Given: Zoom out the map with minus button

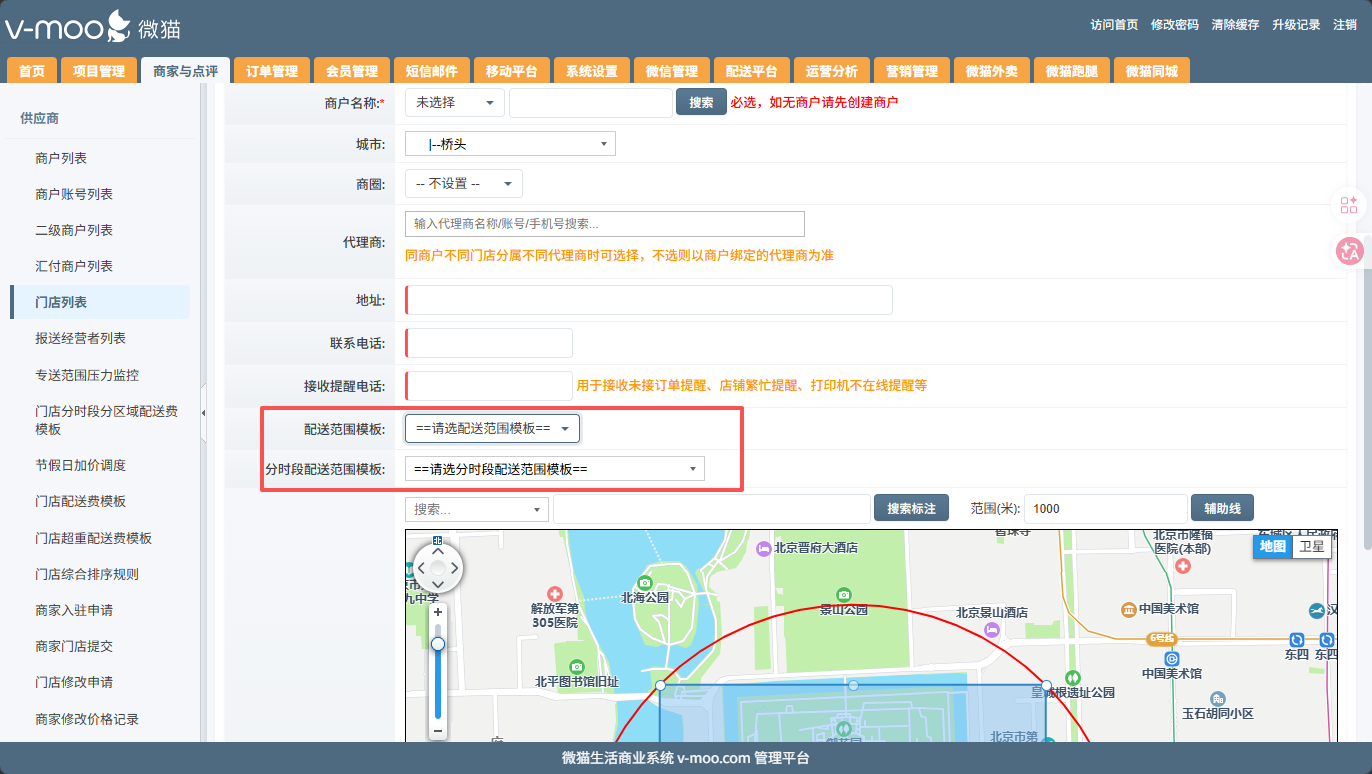Looking at the screenshot, I should [438, 731].
